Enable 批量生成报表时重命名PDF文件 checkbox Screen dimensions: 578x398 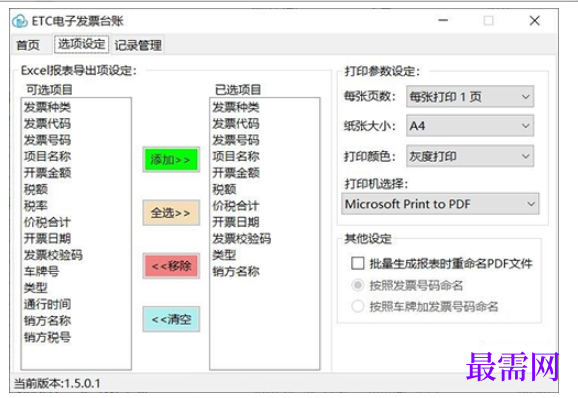(x=358, y=263)
